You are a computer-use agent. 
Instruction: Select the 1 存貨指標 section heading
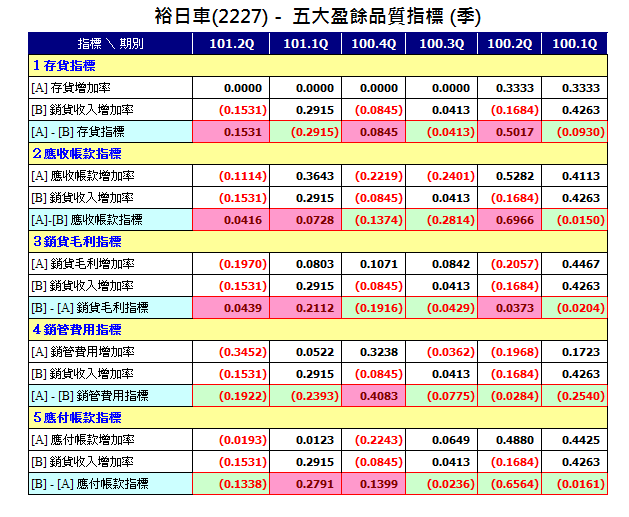(x=64, y=65)
